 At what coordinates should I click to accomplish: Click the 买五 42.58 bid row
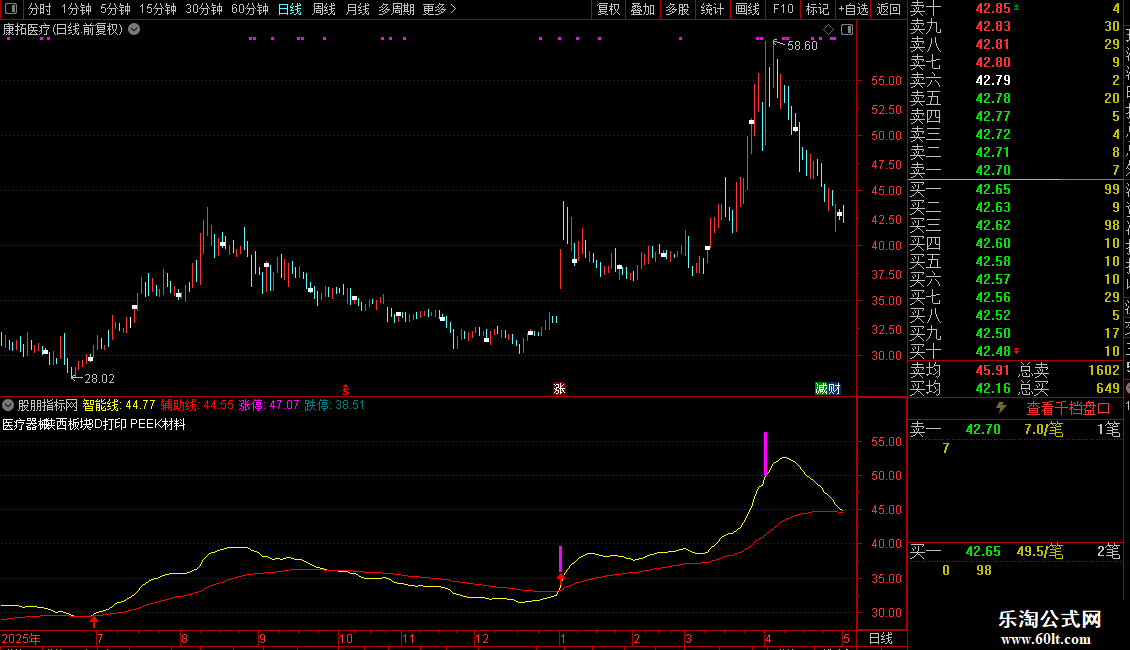1015,261
